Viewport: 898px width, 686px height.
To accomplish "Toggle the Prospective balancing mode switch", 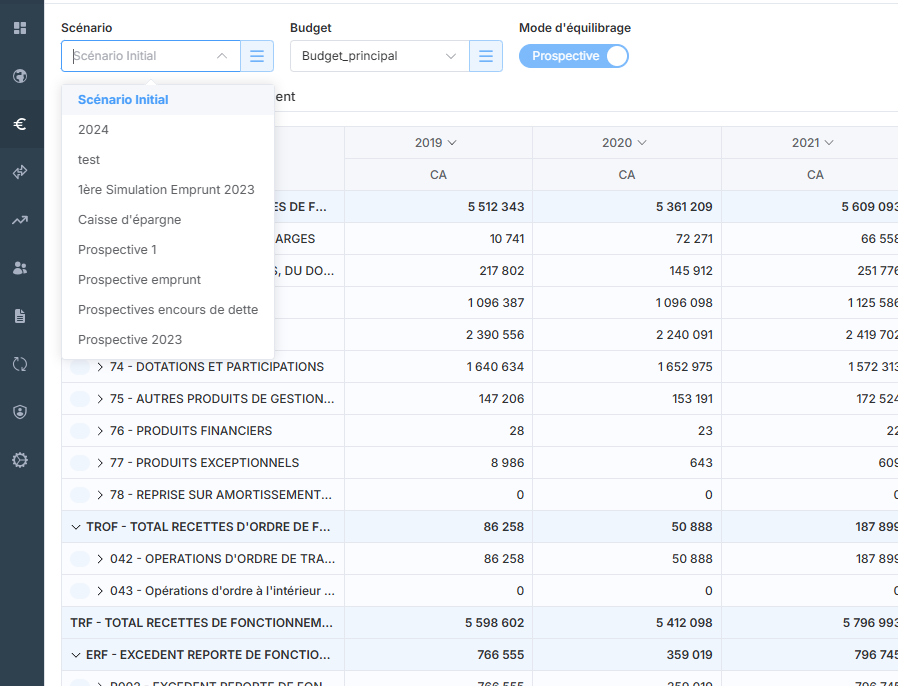I will [574, 56].
